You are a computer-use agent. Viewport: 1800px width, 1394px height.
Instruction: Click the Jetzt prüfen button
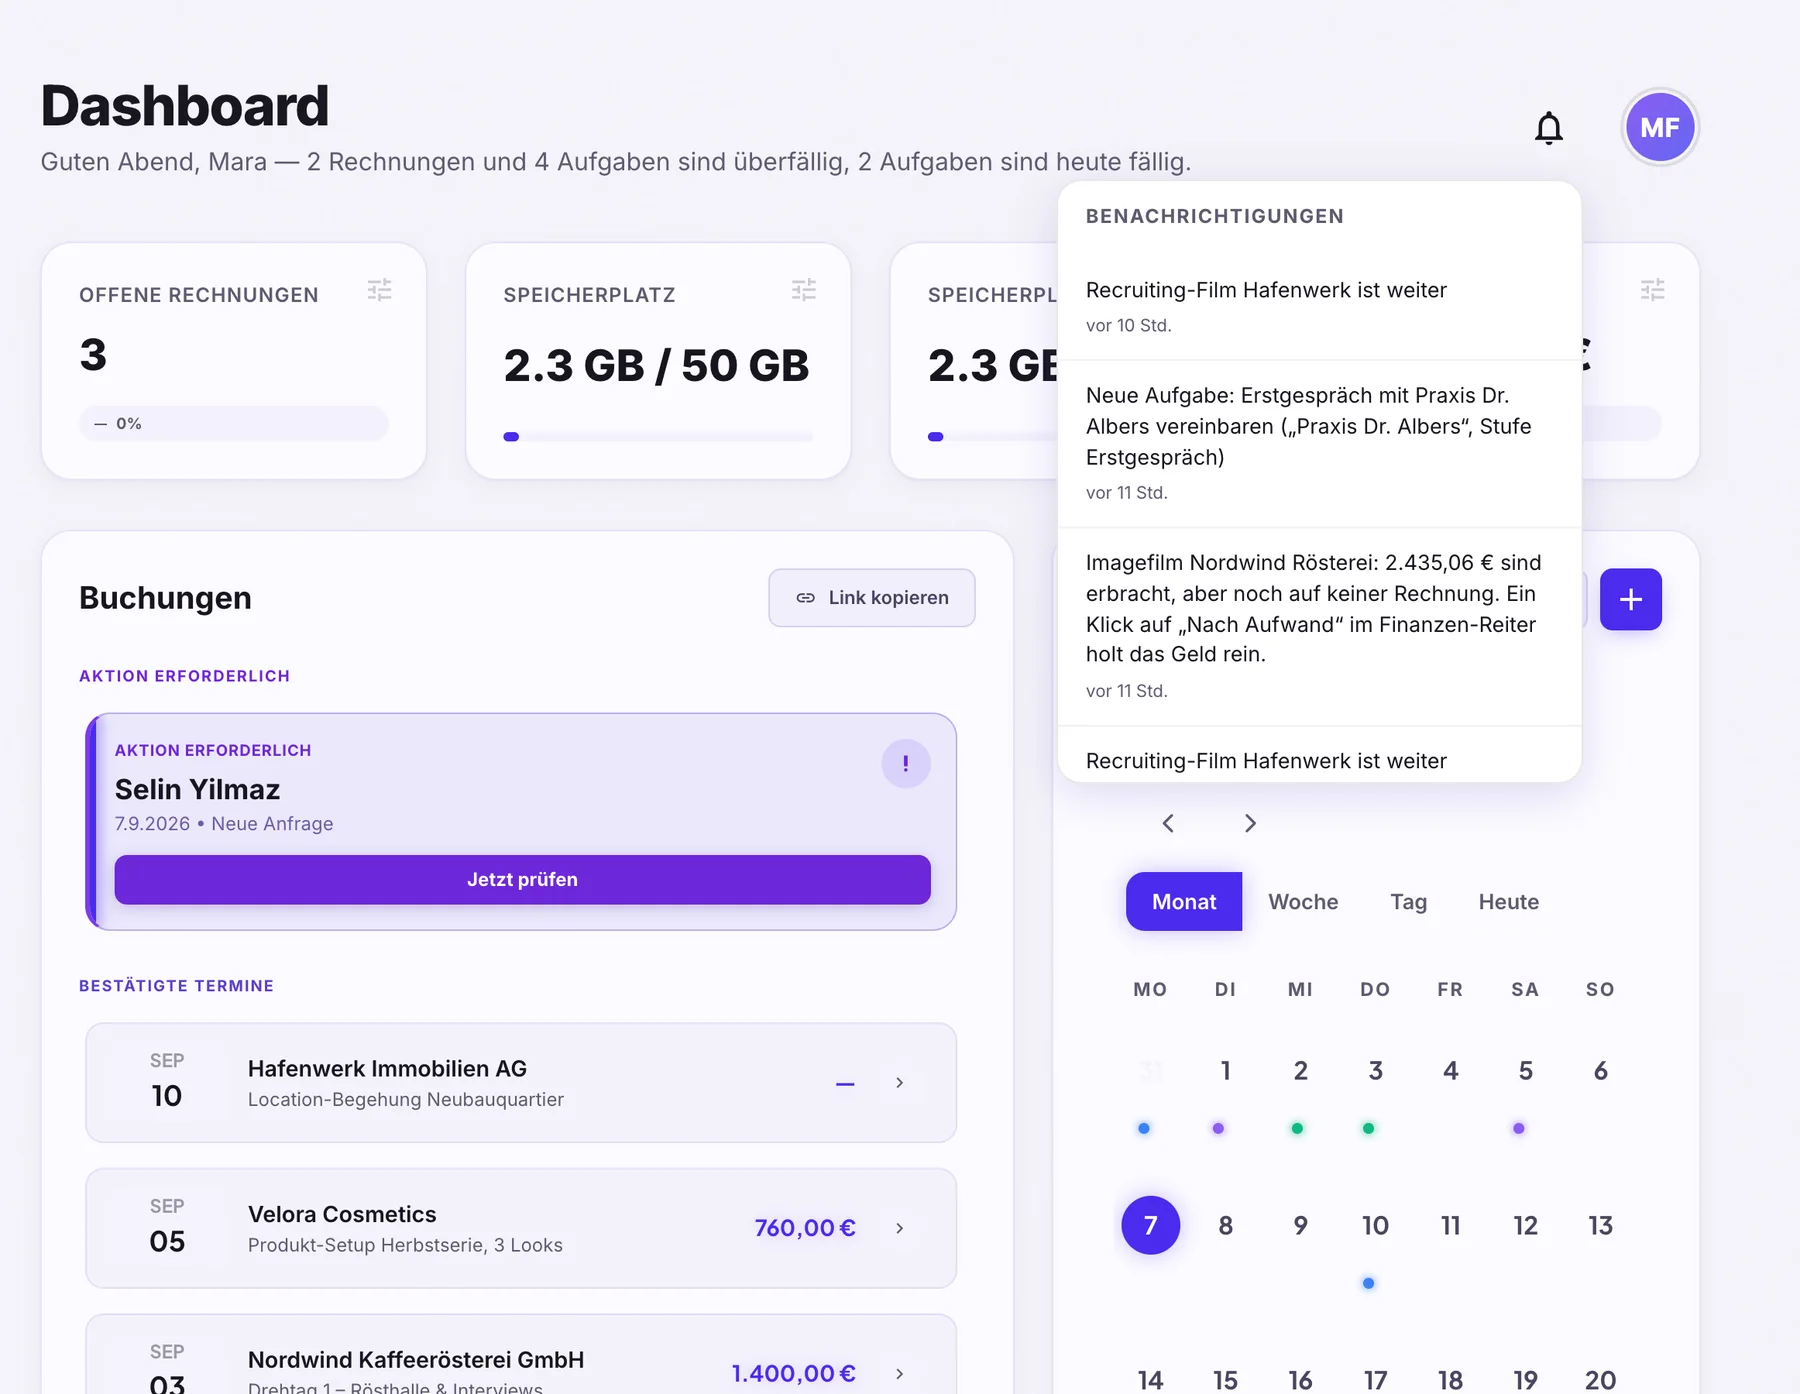point(522,880)
